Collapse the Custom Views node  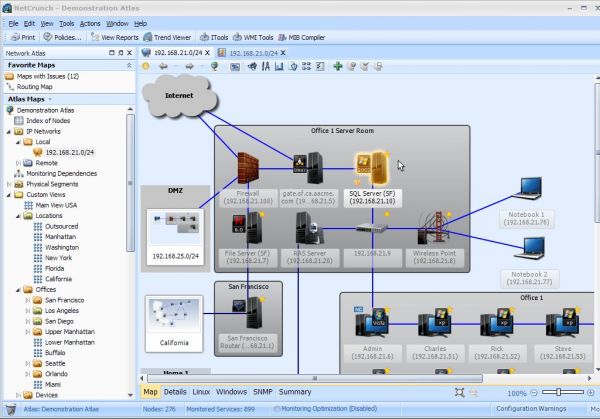[x=8, y=195]
